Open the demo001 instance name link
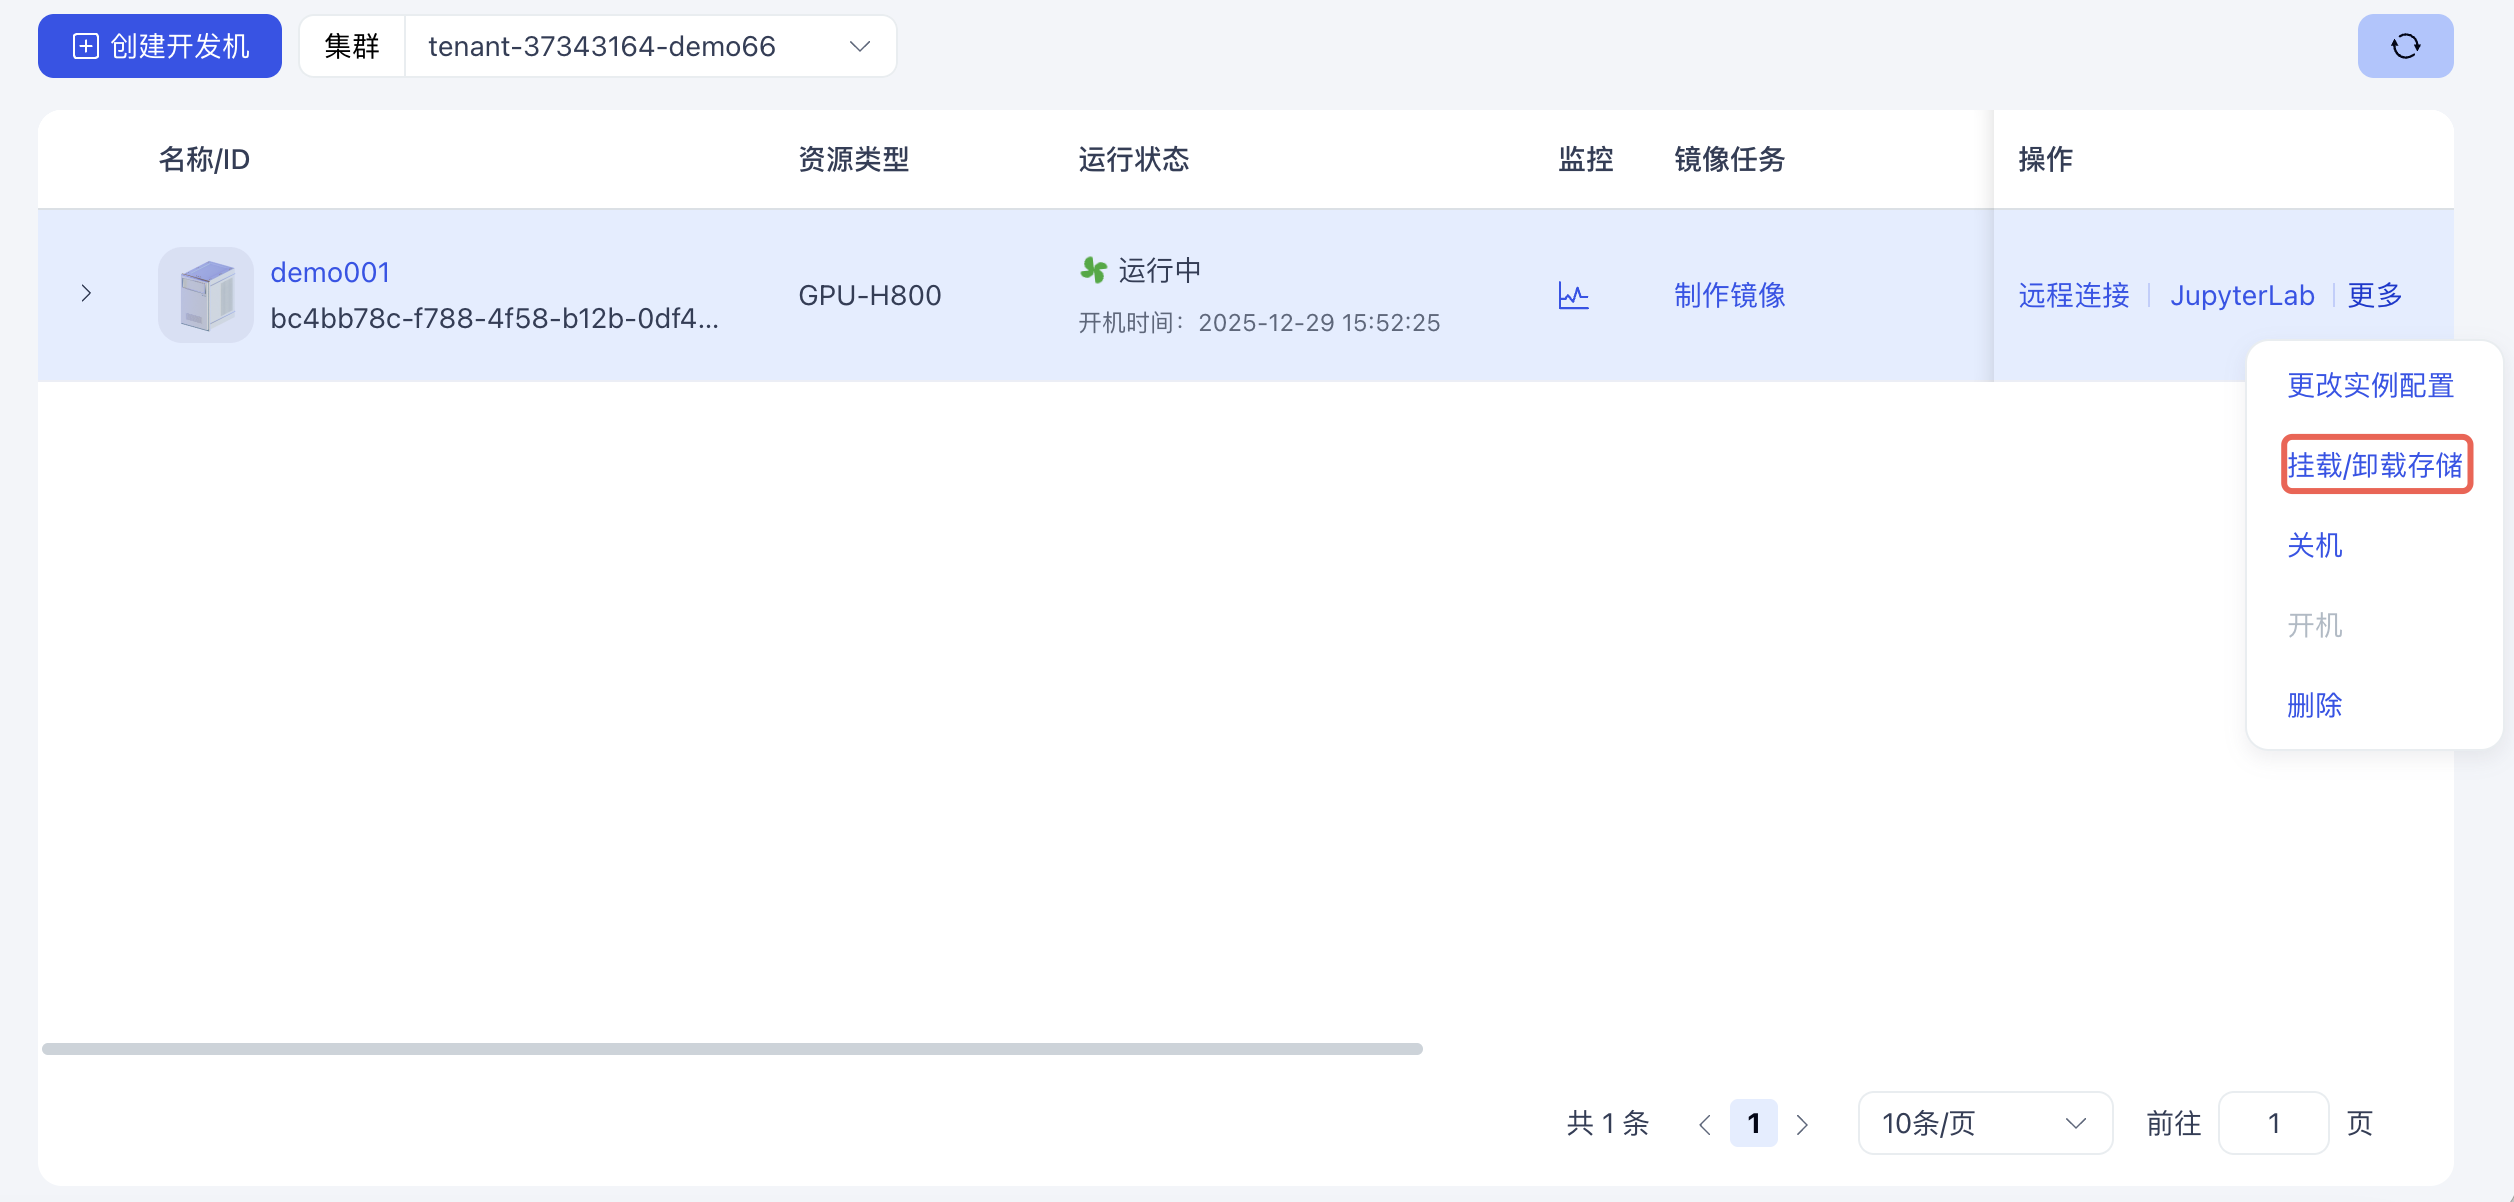The height and width of the screenshot is (1202, 2514). coord(330,272)
